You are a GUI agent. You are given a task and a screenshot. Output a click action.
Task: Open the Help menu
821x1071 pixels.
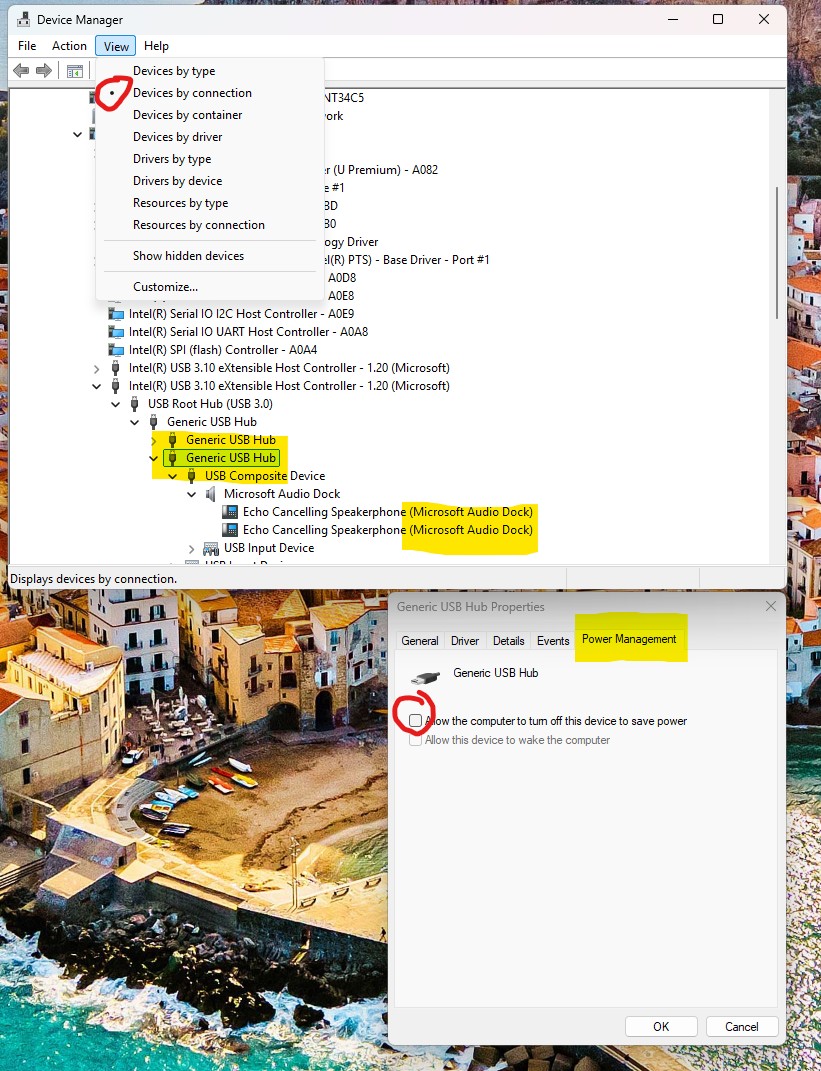point(156,46)
